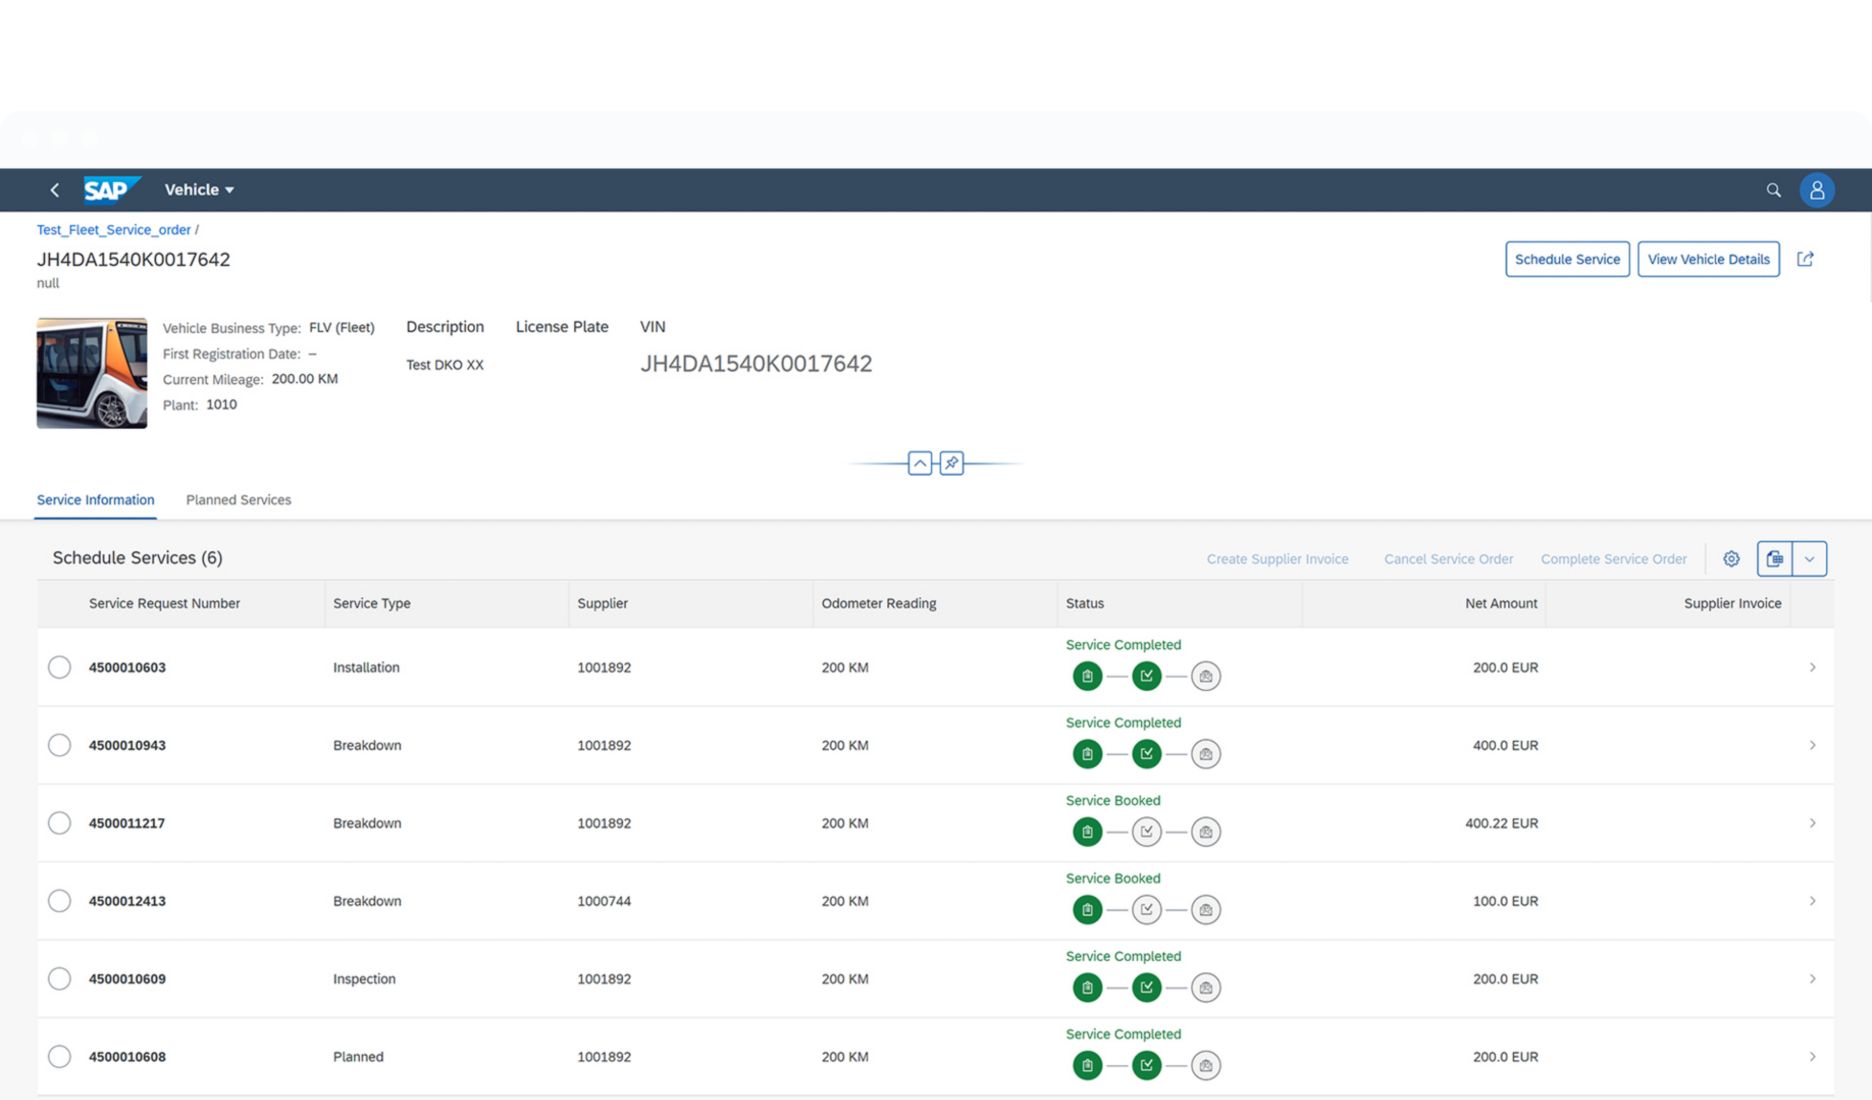Image resolution: width=1872 pixels, height=1100 pixels.
Task: Open details chevron for request 4500010943
Action: (x=1811, y=745)
